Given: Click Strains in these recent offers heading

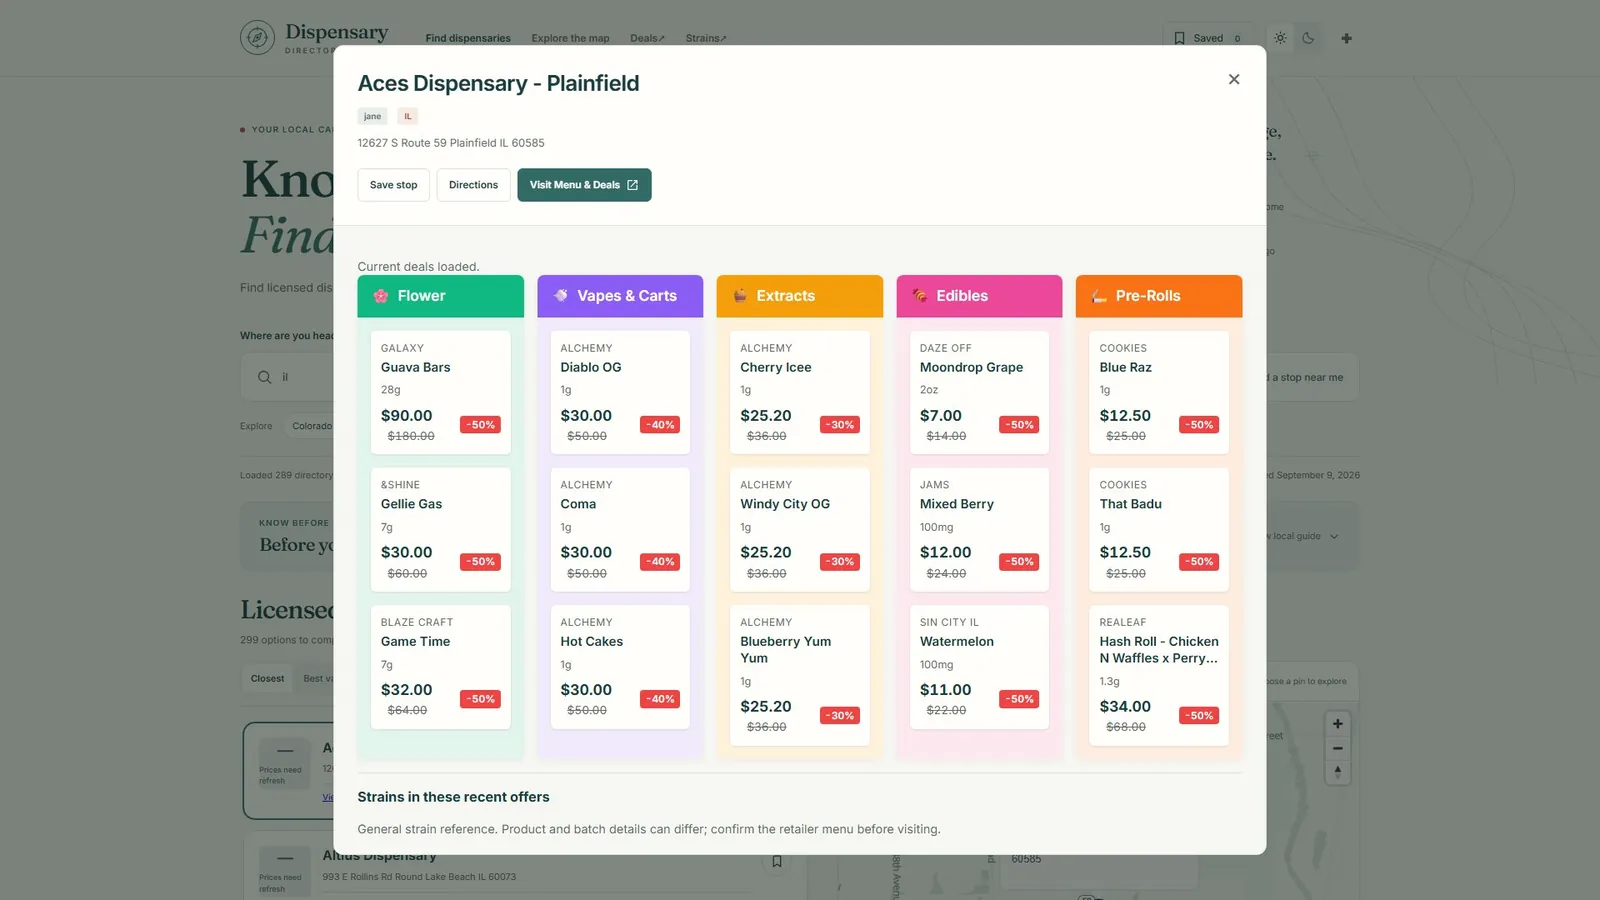Looking at the screenshot, I should click(454, 797).
